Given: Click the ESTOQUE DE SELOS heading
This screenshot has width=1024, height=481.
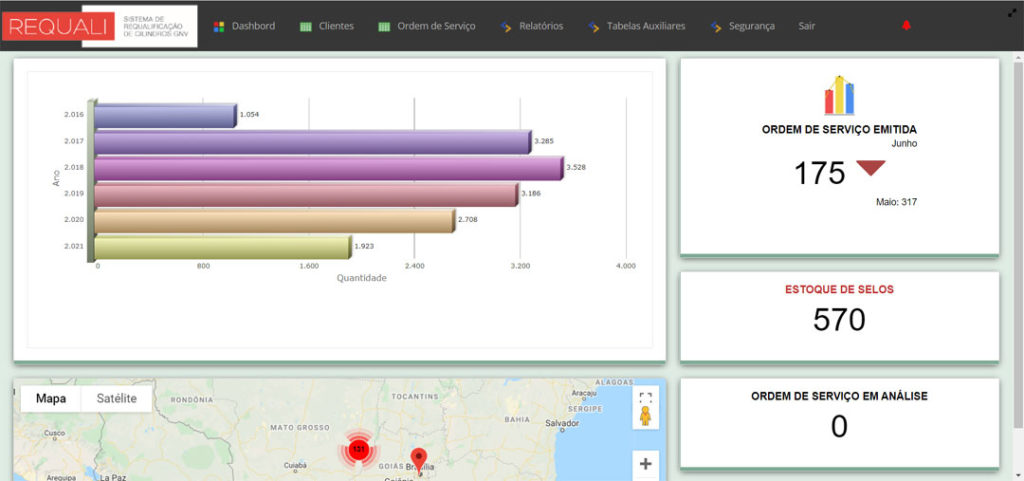Looking at the screenshot, I should [839, 289].
